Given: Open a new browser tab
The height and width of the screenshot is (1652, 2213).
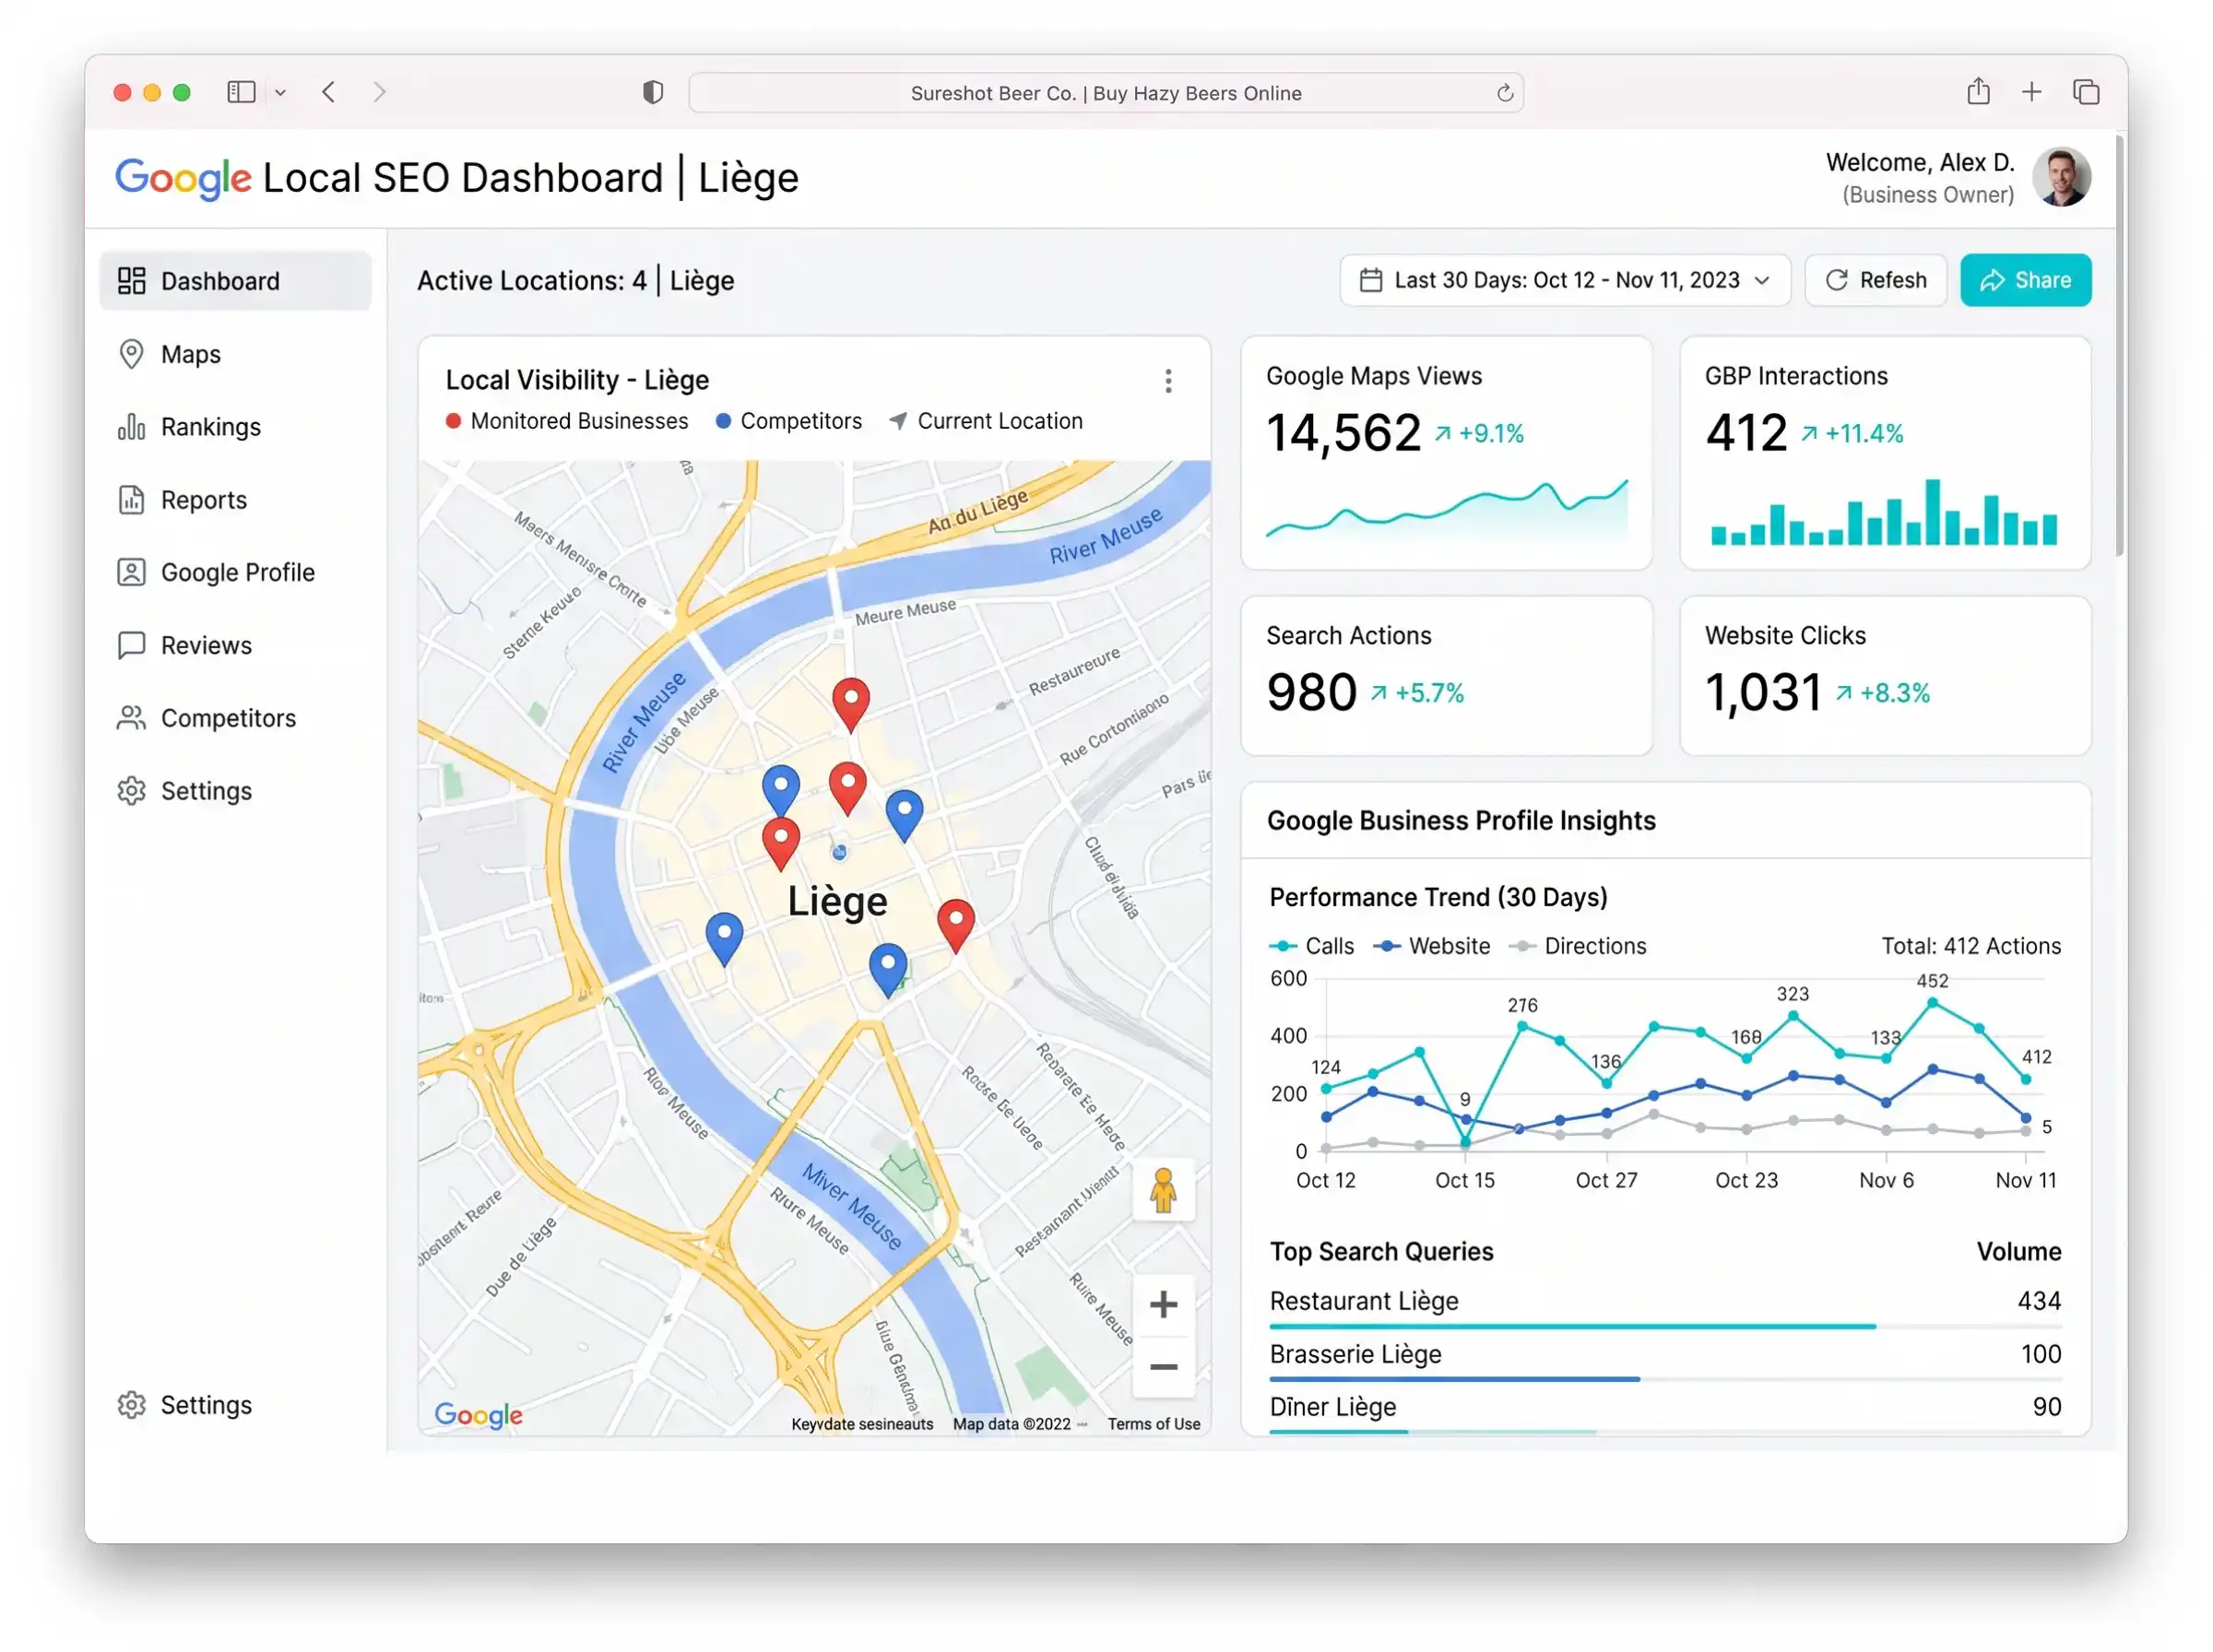Looking at the screenshot, I should click(2030, 92).
